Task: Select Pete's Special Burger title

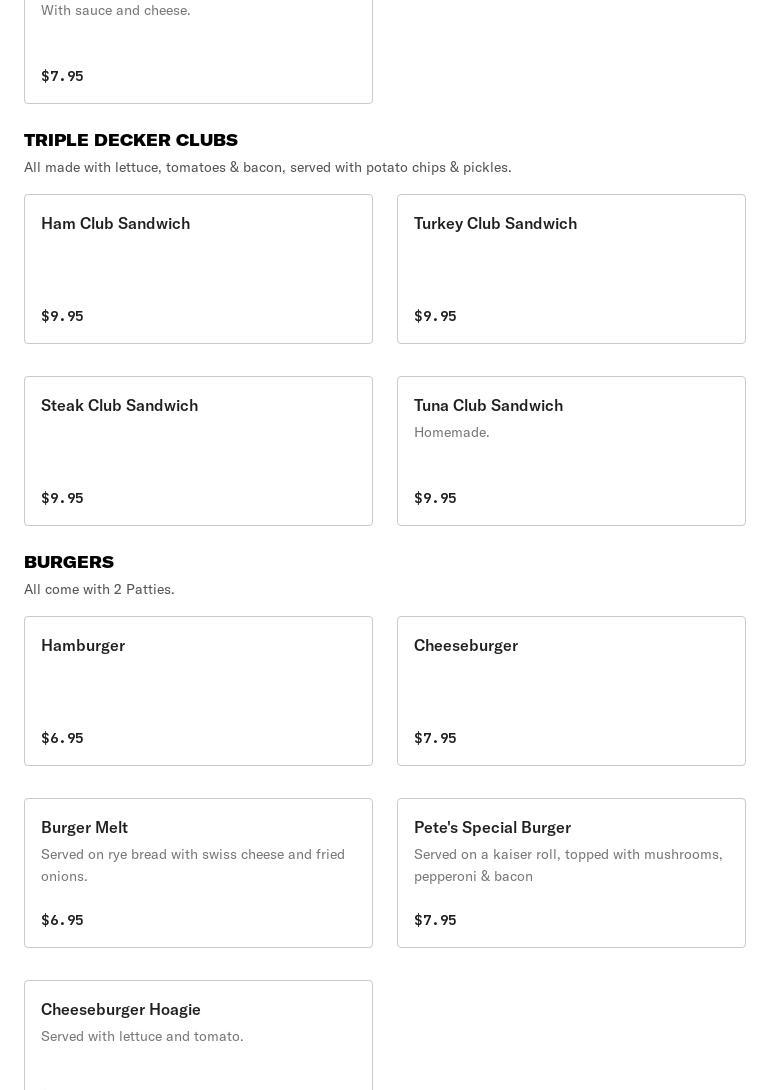Action: click(x=492, y=827)
